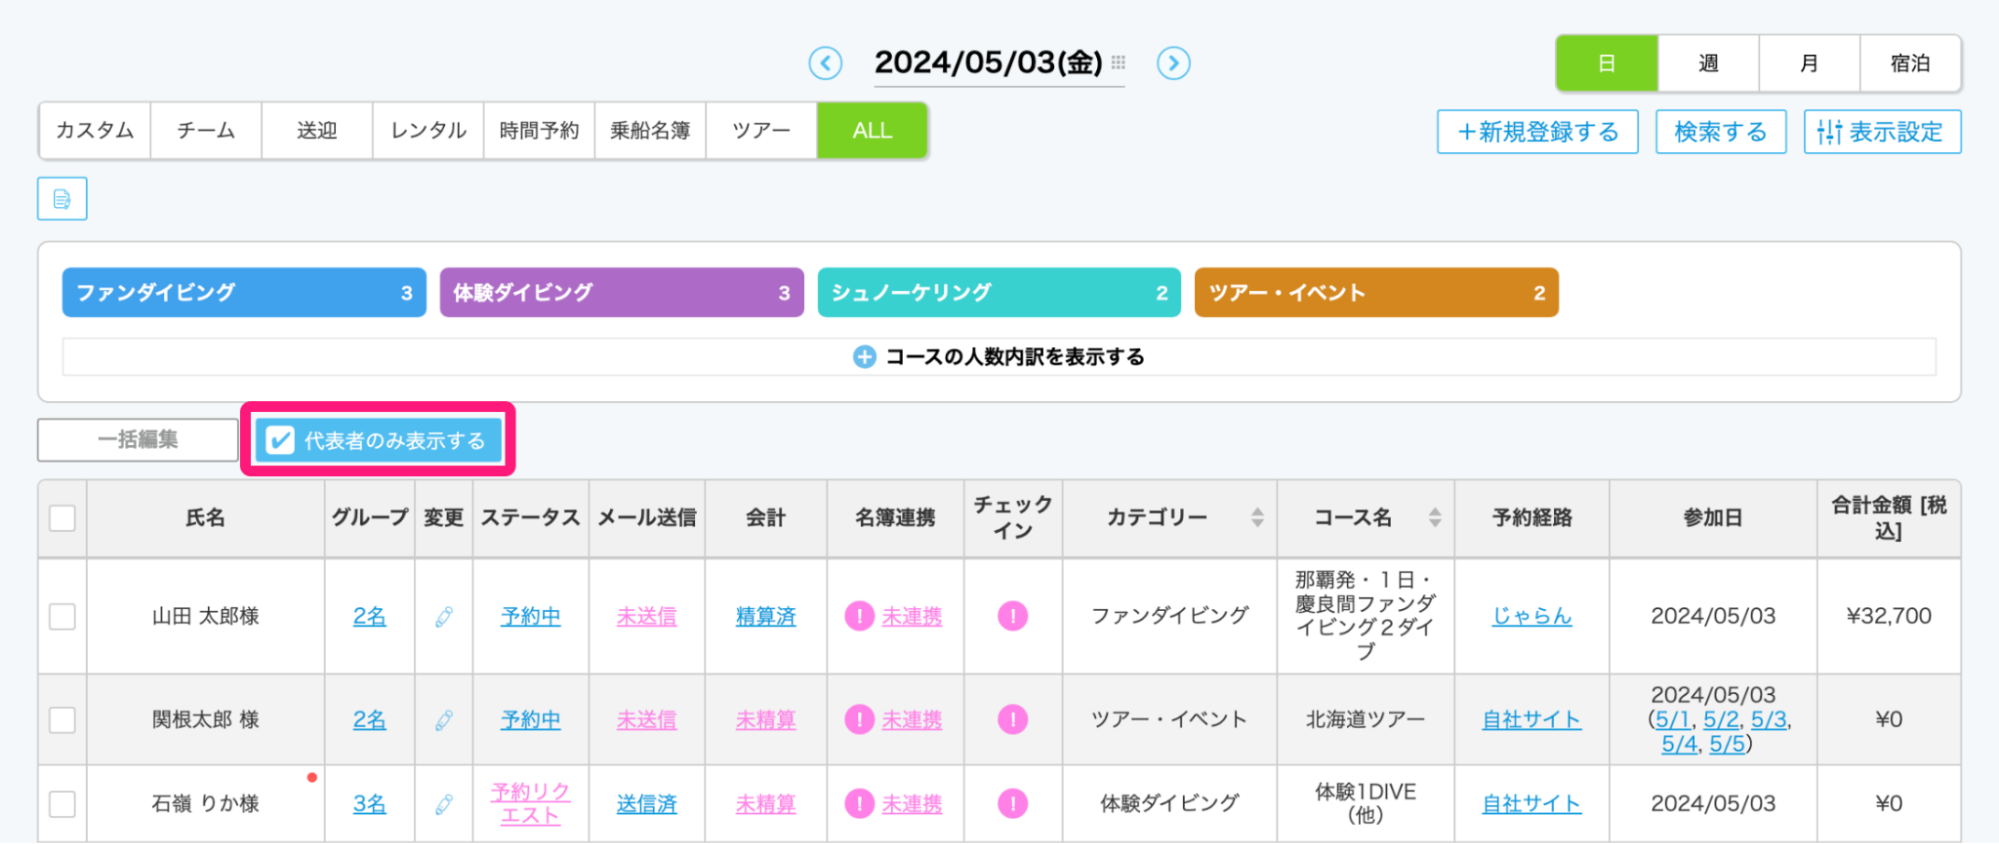Expand コースの人数内訳を表示する panel

click(999, 357)
